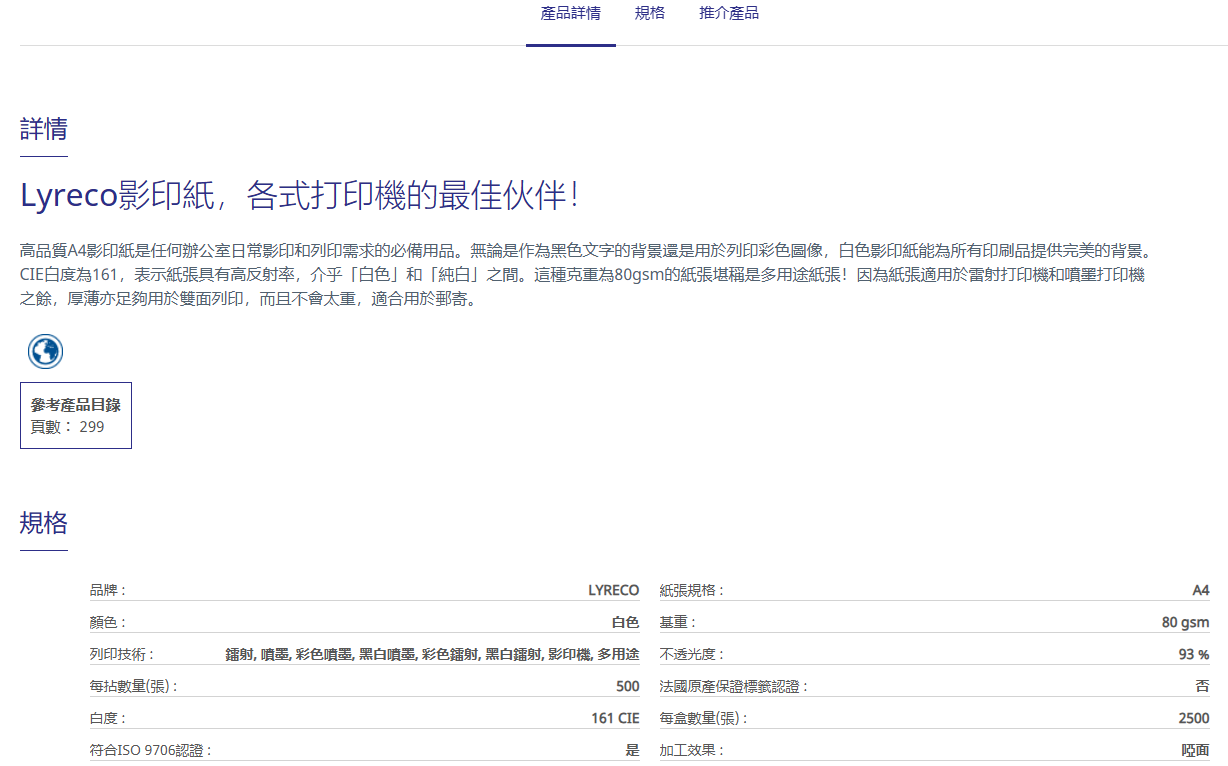Select the 加工效果 value 啞面
Screen dimensions: 1228x766
[1196, 751]
